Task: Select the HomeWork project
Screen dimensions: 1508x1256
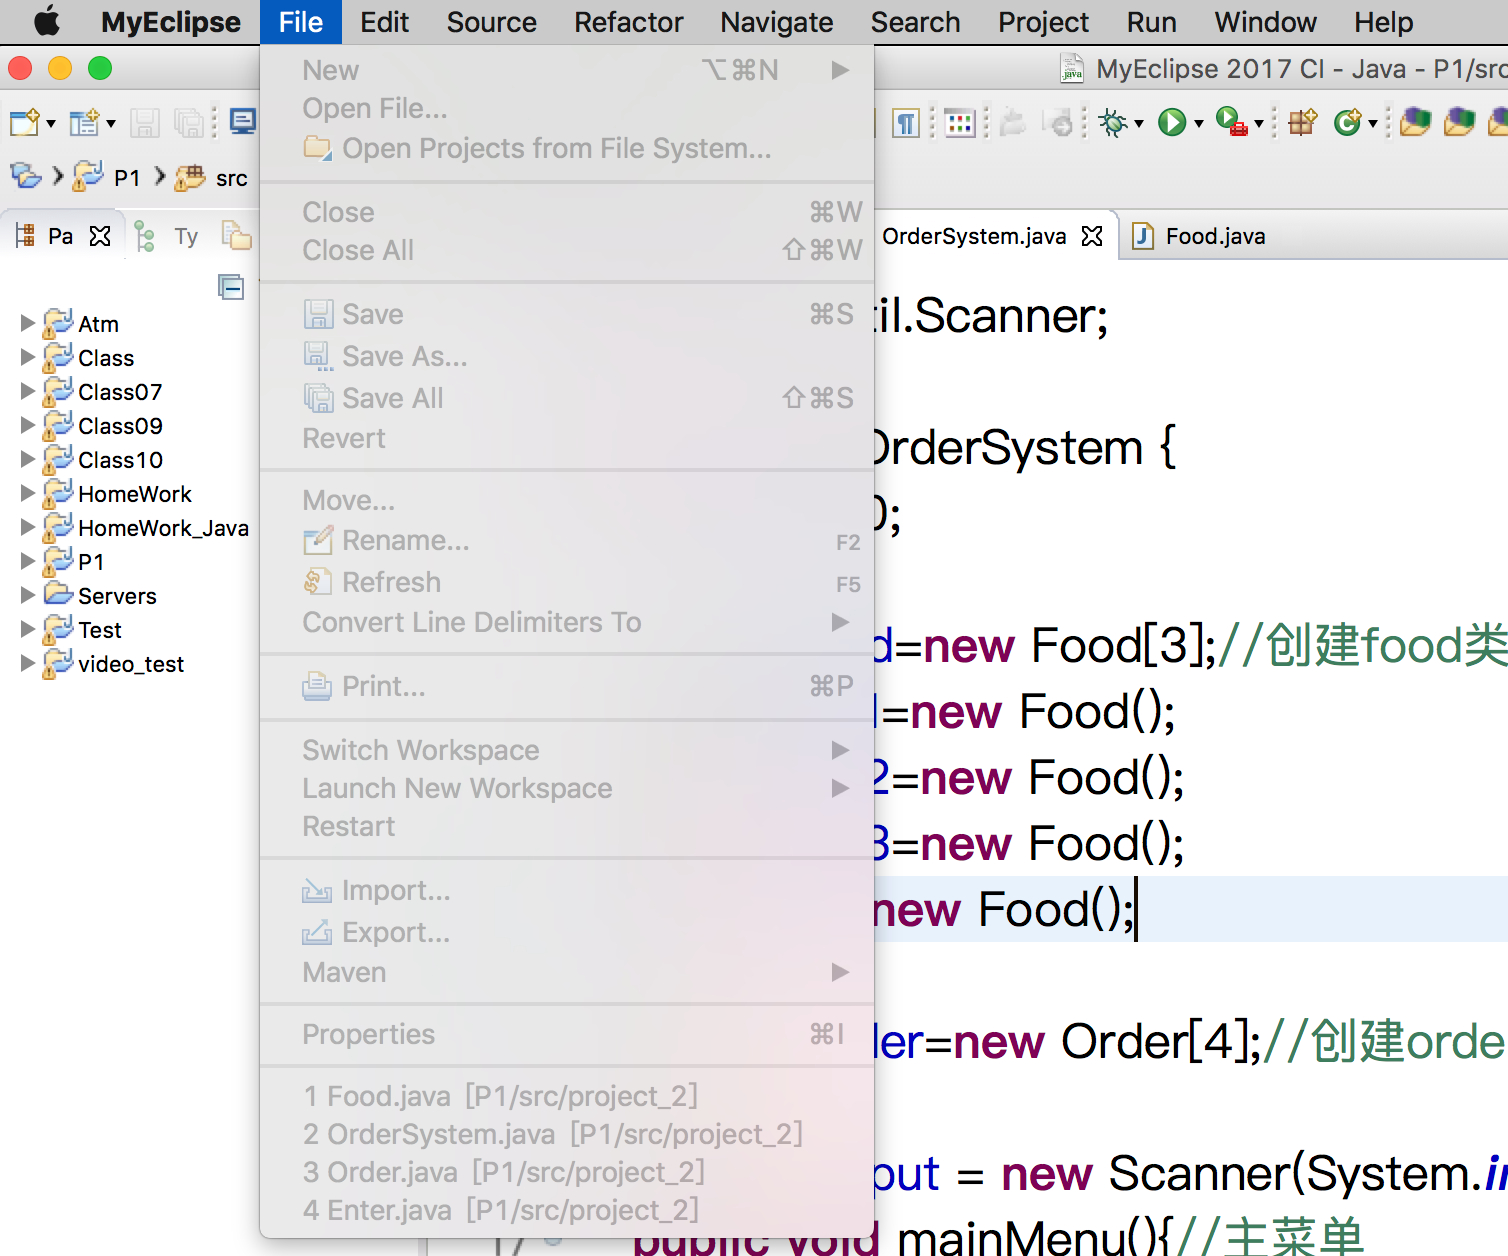Action: click(x=135, y=494)
